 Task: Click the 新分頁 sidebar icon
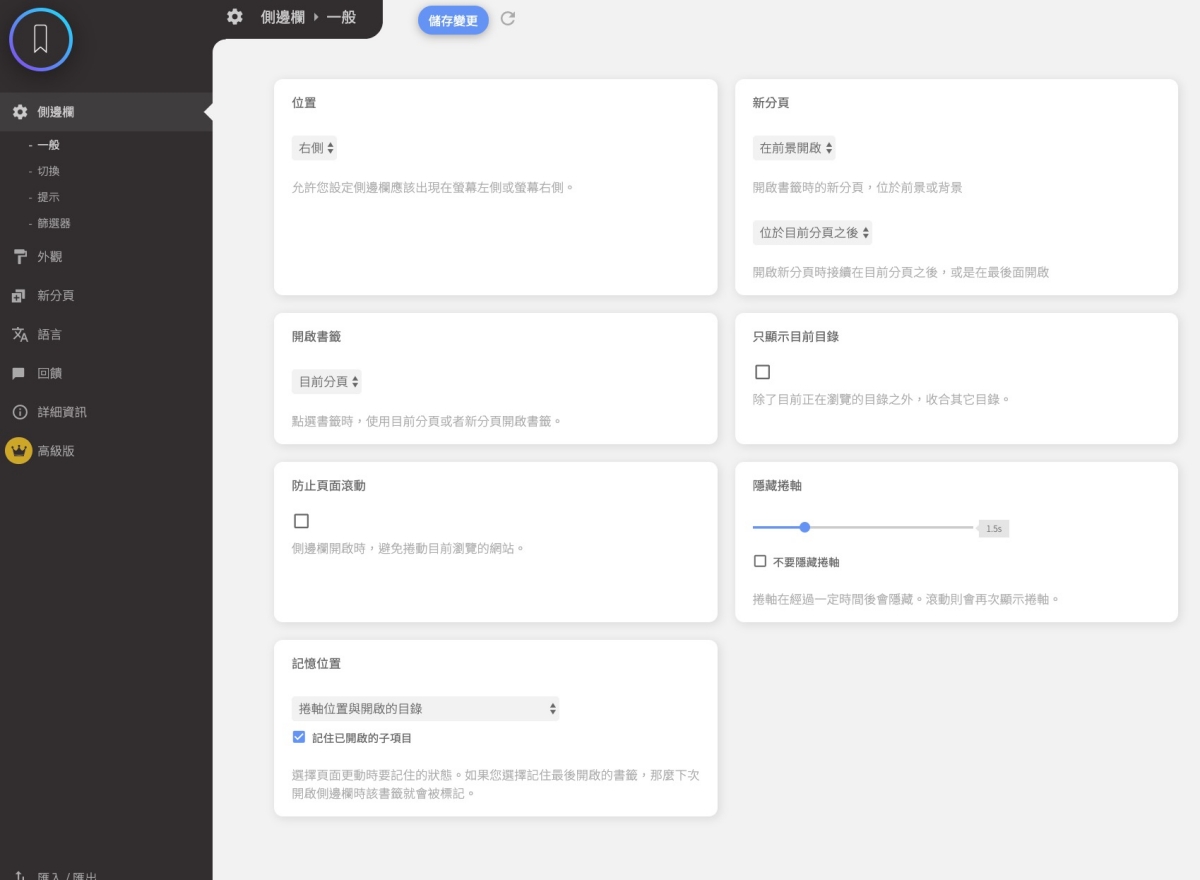pyautogui.click(x=20, y=296)
